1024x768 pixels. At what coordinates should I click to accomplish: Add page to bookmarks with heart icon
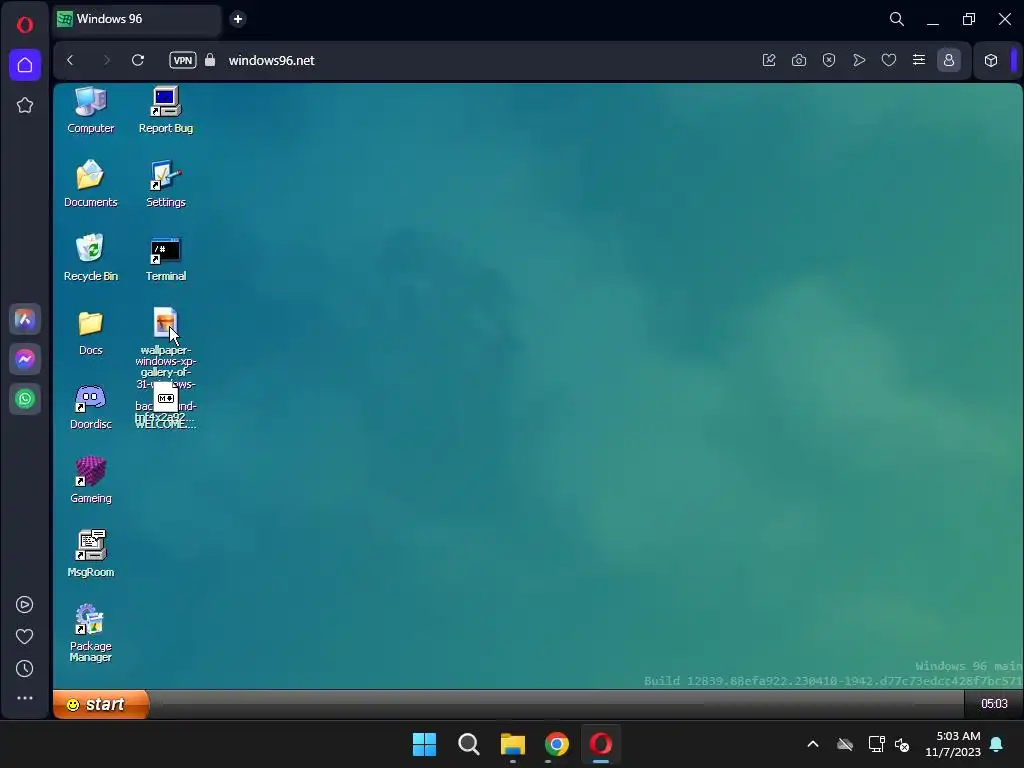click(889, 60)
